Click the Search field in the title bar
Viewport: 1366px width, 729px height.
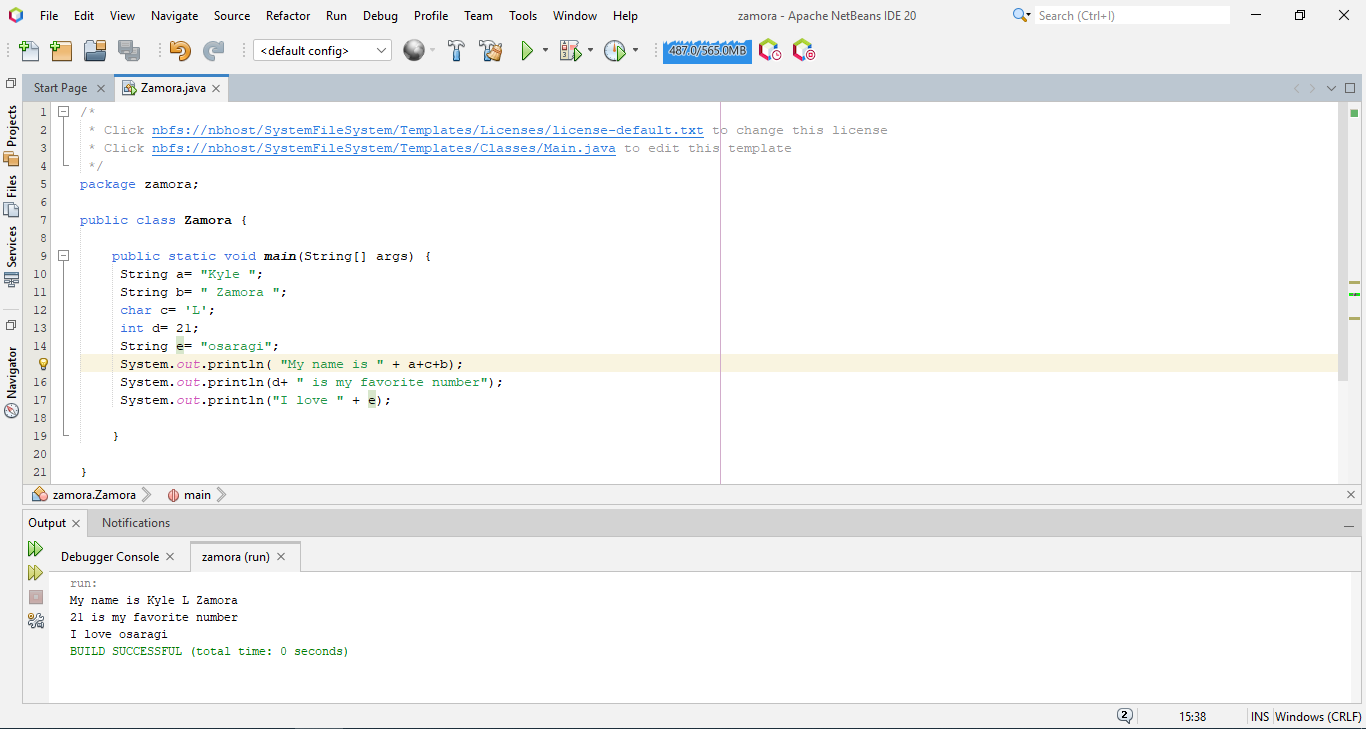[x=1130, y=16]
